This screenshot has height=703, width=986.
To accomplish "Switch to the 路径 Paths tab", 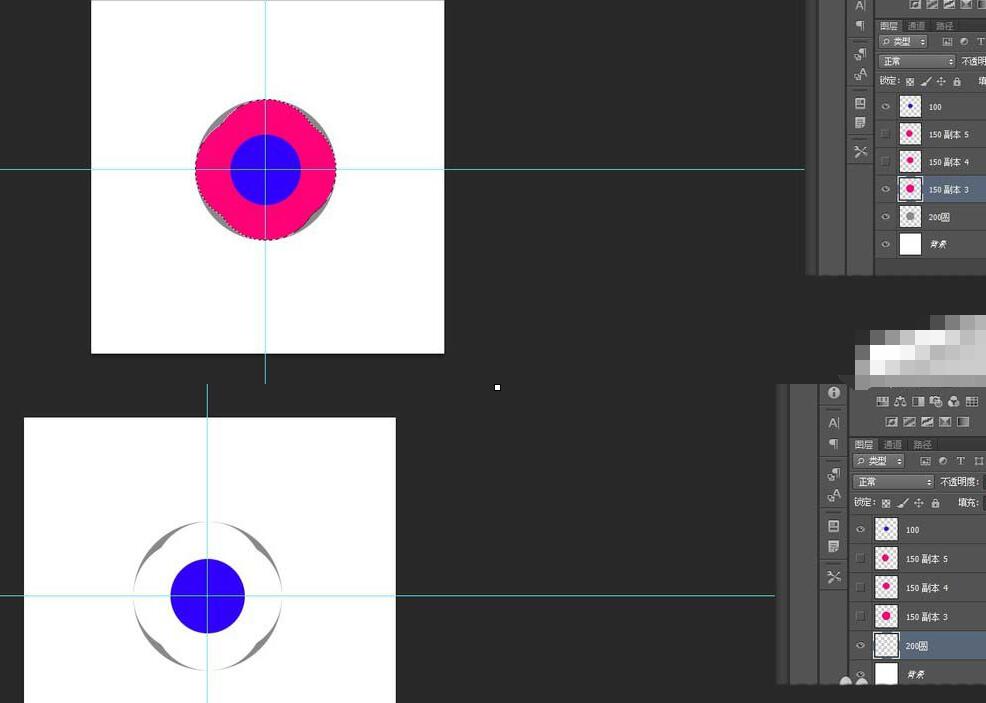I will coord(923,444).
